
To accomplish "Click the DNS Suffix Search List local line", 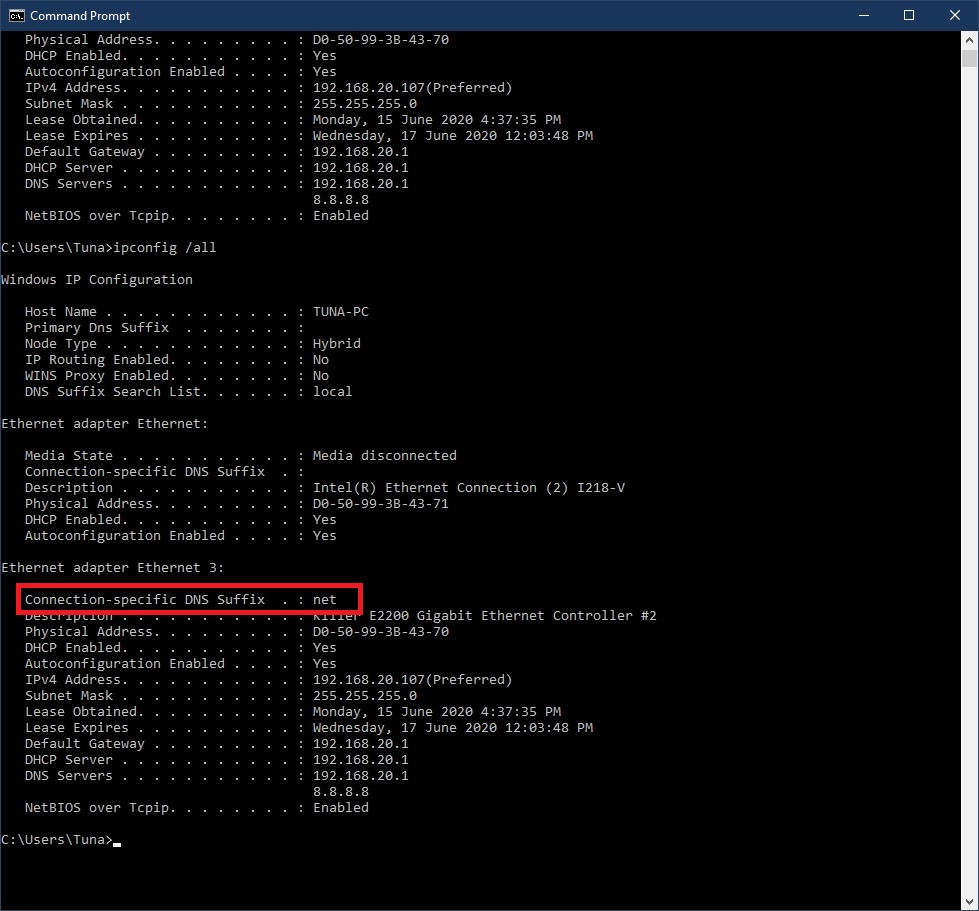I will tap(188, 392).
